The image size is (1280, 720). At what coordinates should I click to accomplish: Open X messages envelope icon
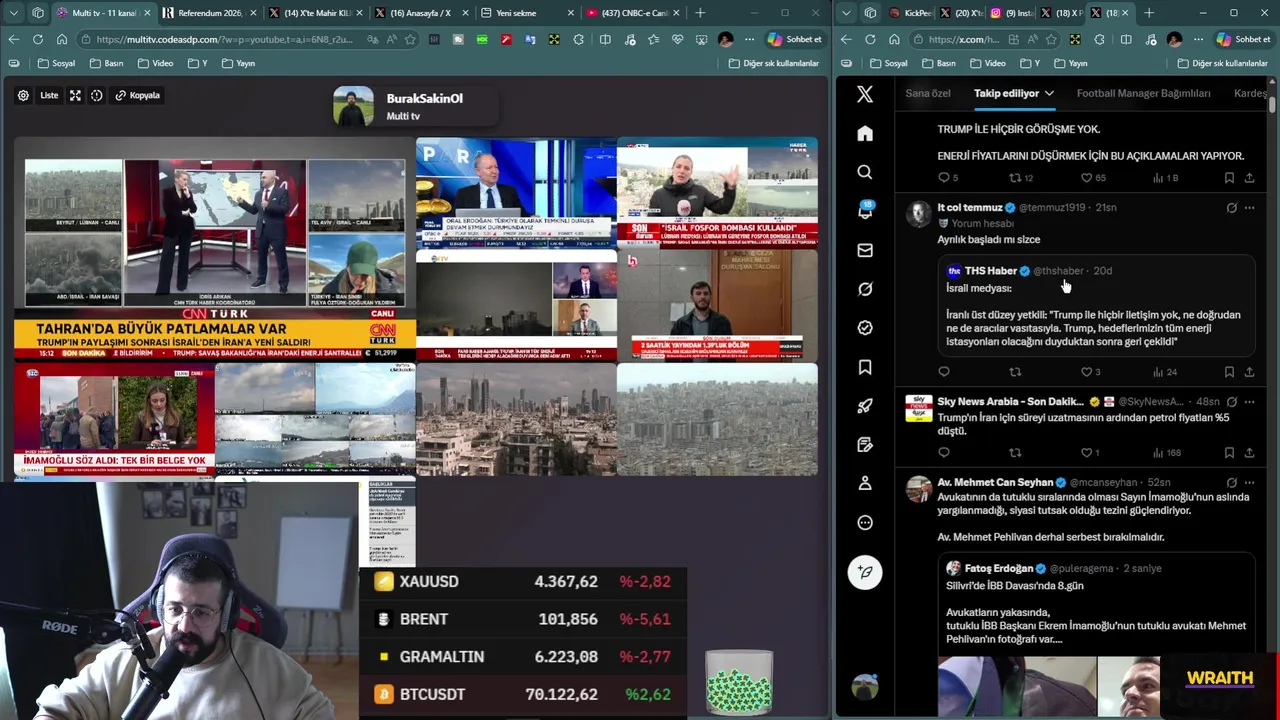[x=865, y=250]
